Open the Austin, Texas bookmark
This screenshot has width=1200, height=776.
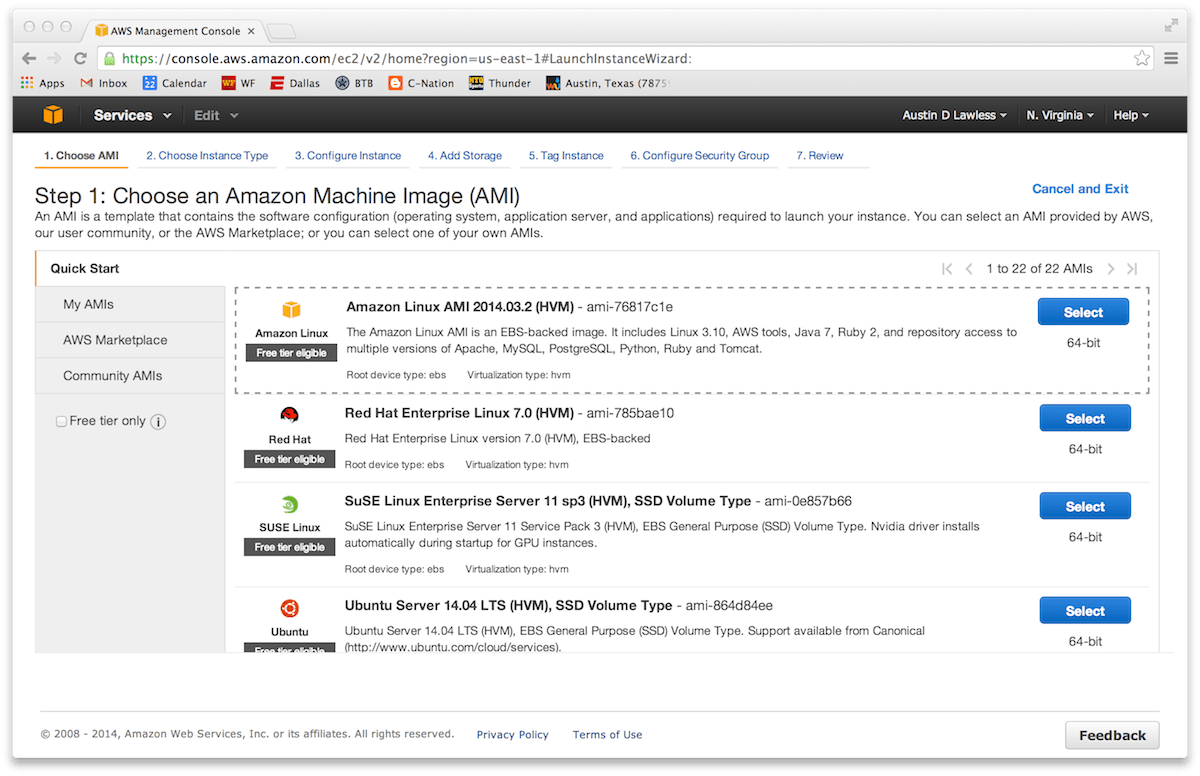pyautogui.click(x=608, y=83)
